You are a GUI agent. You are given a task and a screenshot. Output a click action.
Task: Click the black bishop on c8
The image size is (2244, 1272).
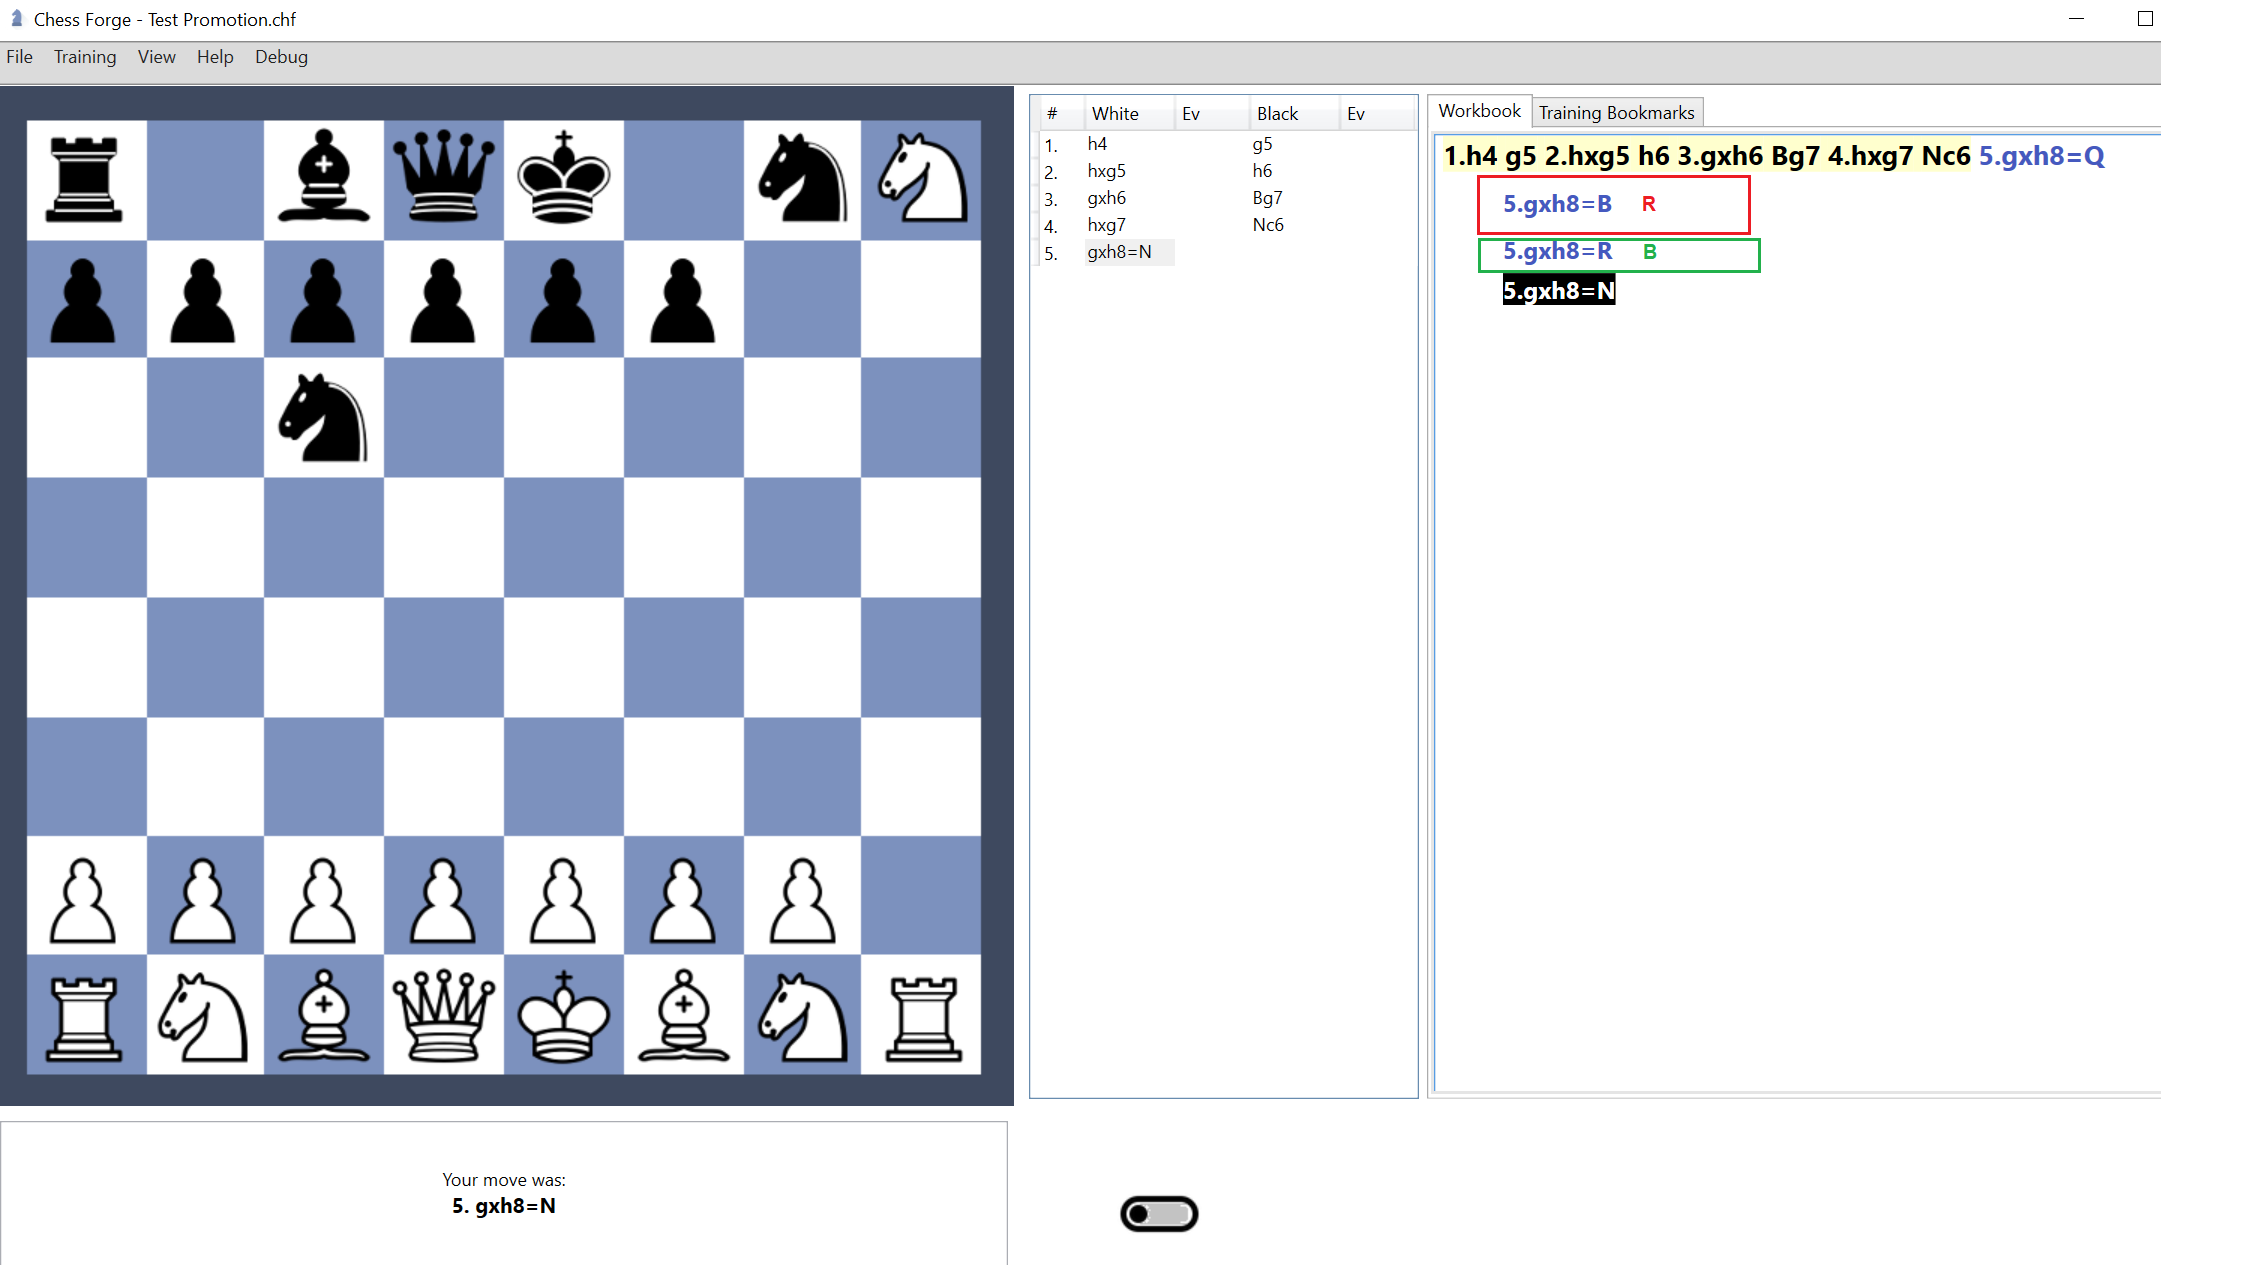(x=323, y=180)
